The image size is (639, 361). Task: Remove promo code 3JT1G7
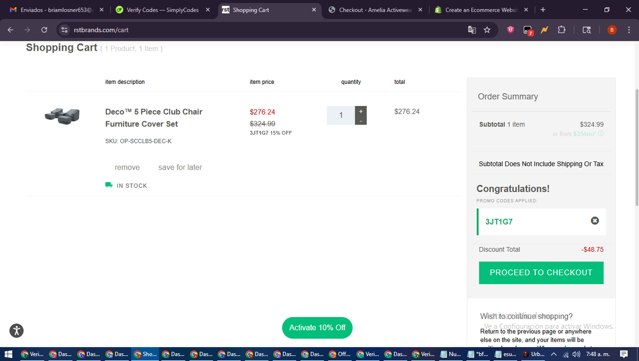pos(595,220)
